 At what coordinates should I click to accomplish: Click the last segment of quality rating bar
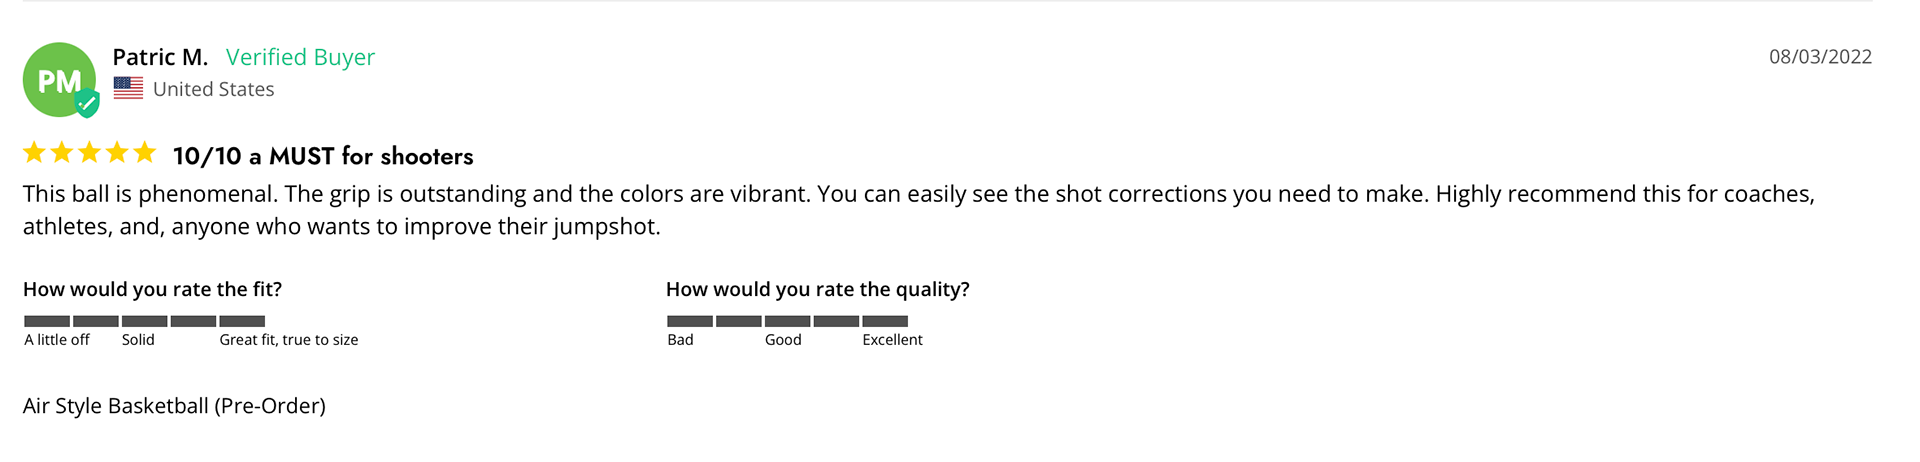tap(885, 321)
